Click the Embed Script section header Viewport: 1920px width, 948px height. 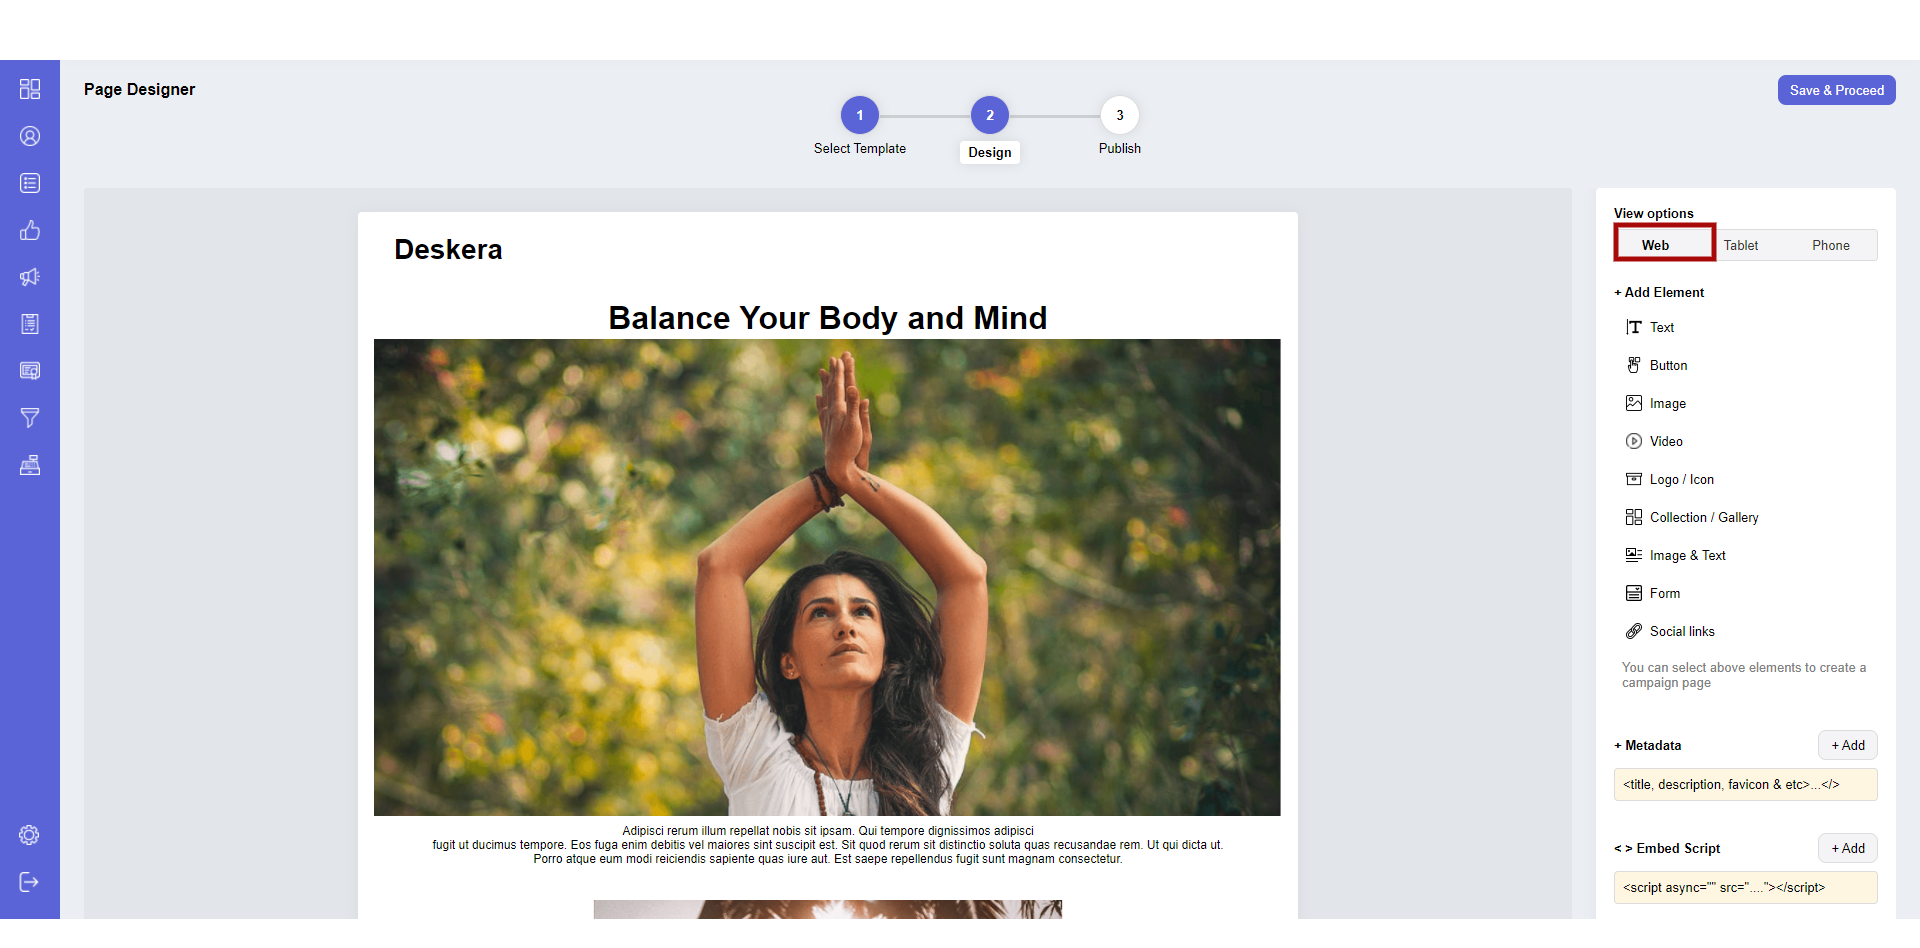(1667, 848)
